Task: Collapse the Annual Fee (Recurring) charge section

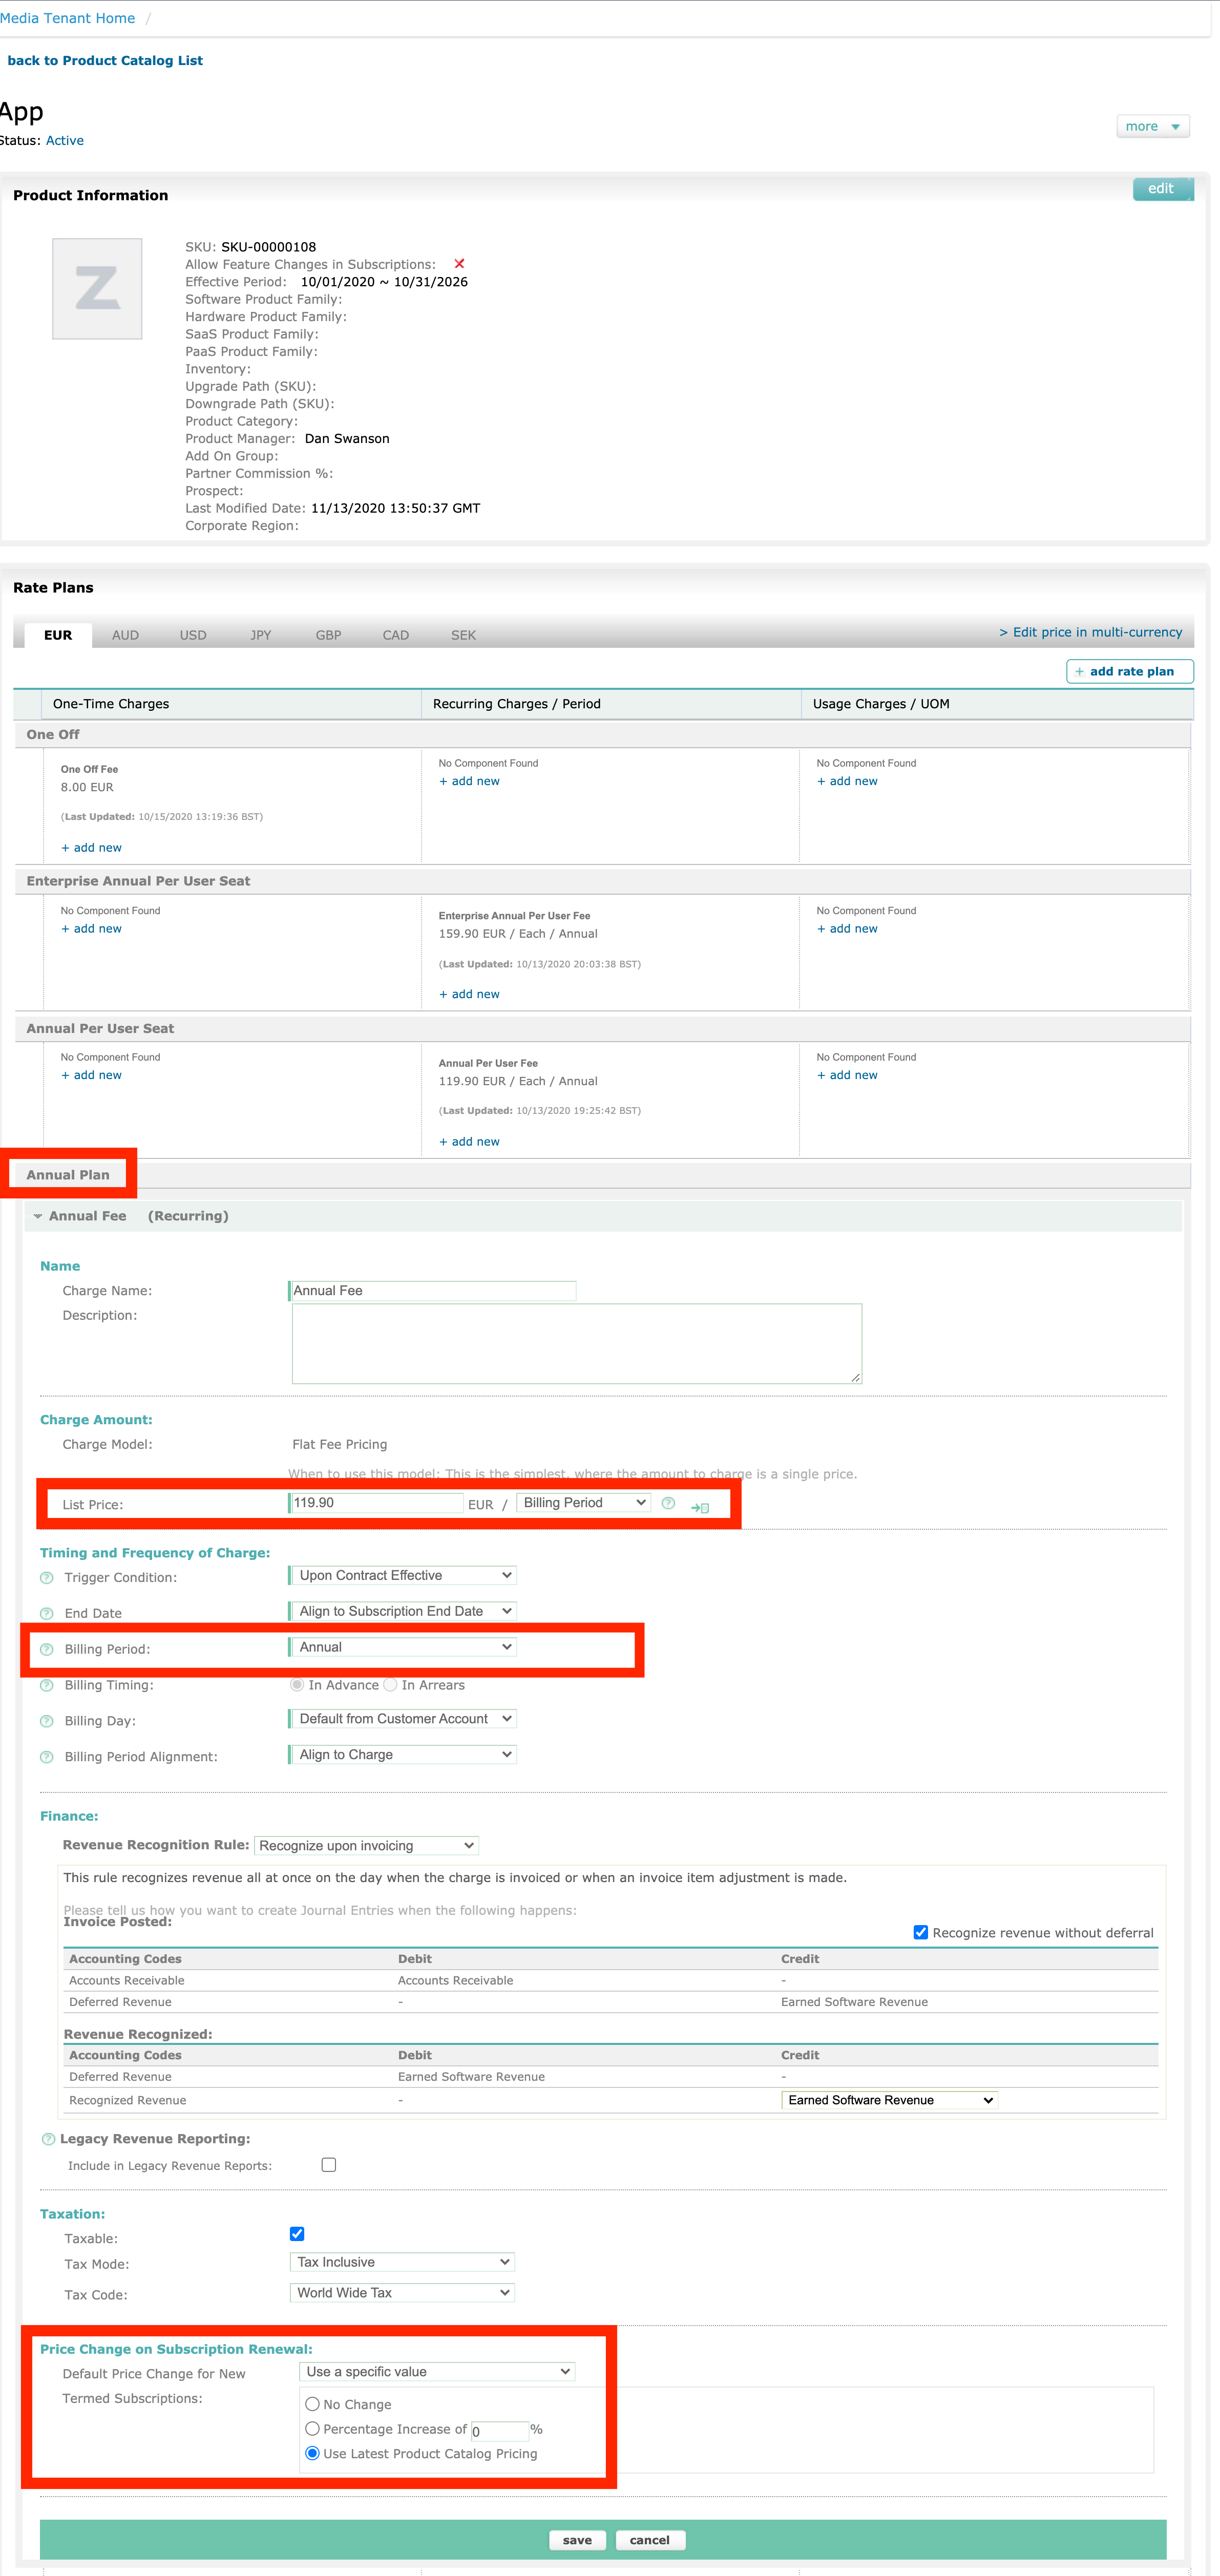Action: tap(38, 1216)
